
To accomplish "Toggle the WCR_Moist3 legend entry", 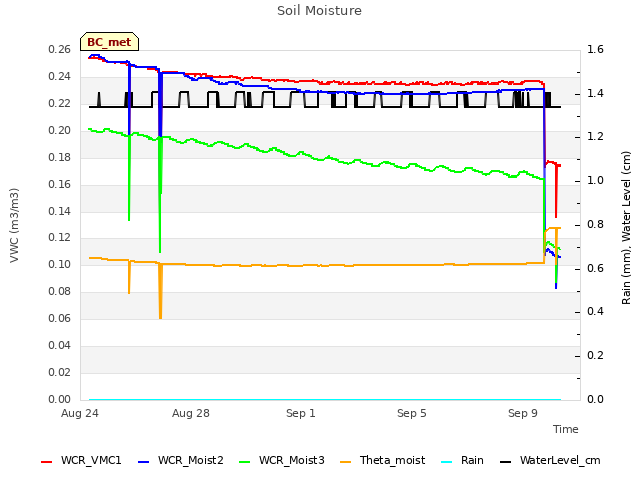I will (x=282, y=460).
